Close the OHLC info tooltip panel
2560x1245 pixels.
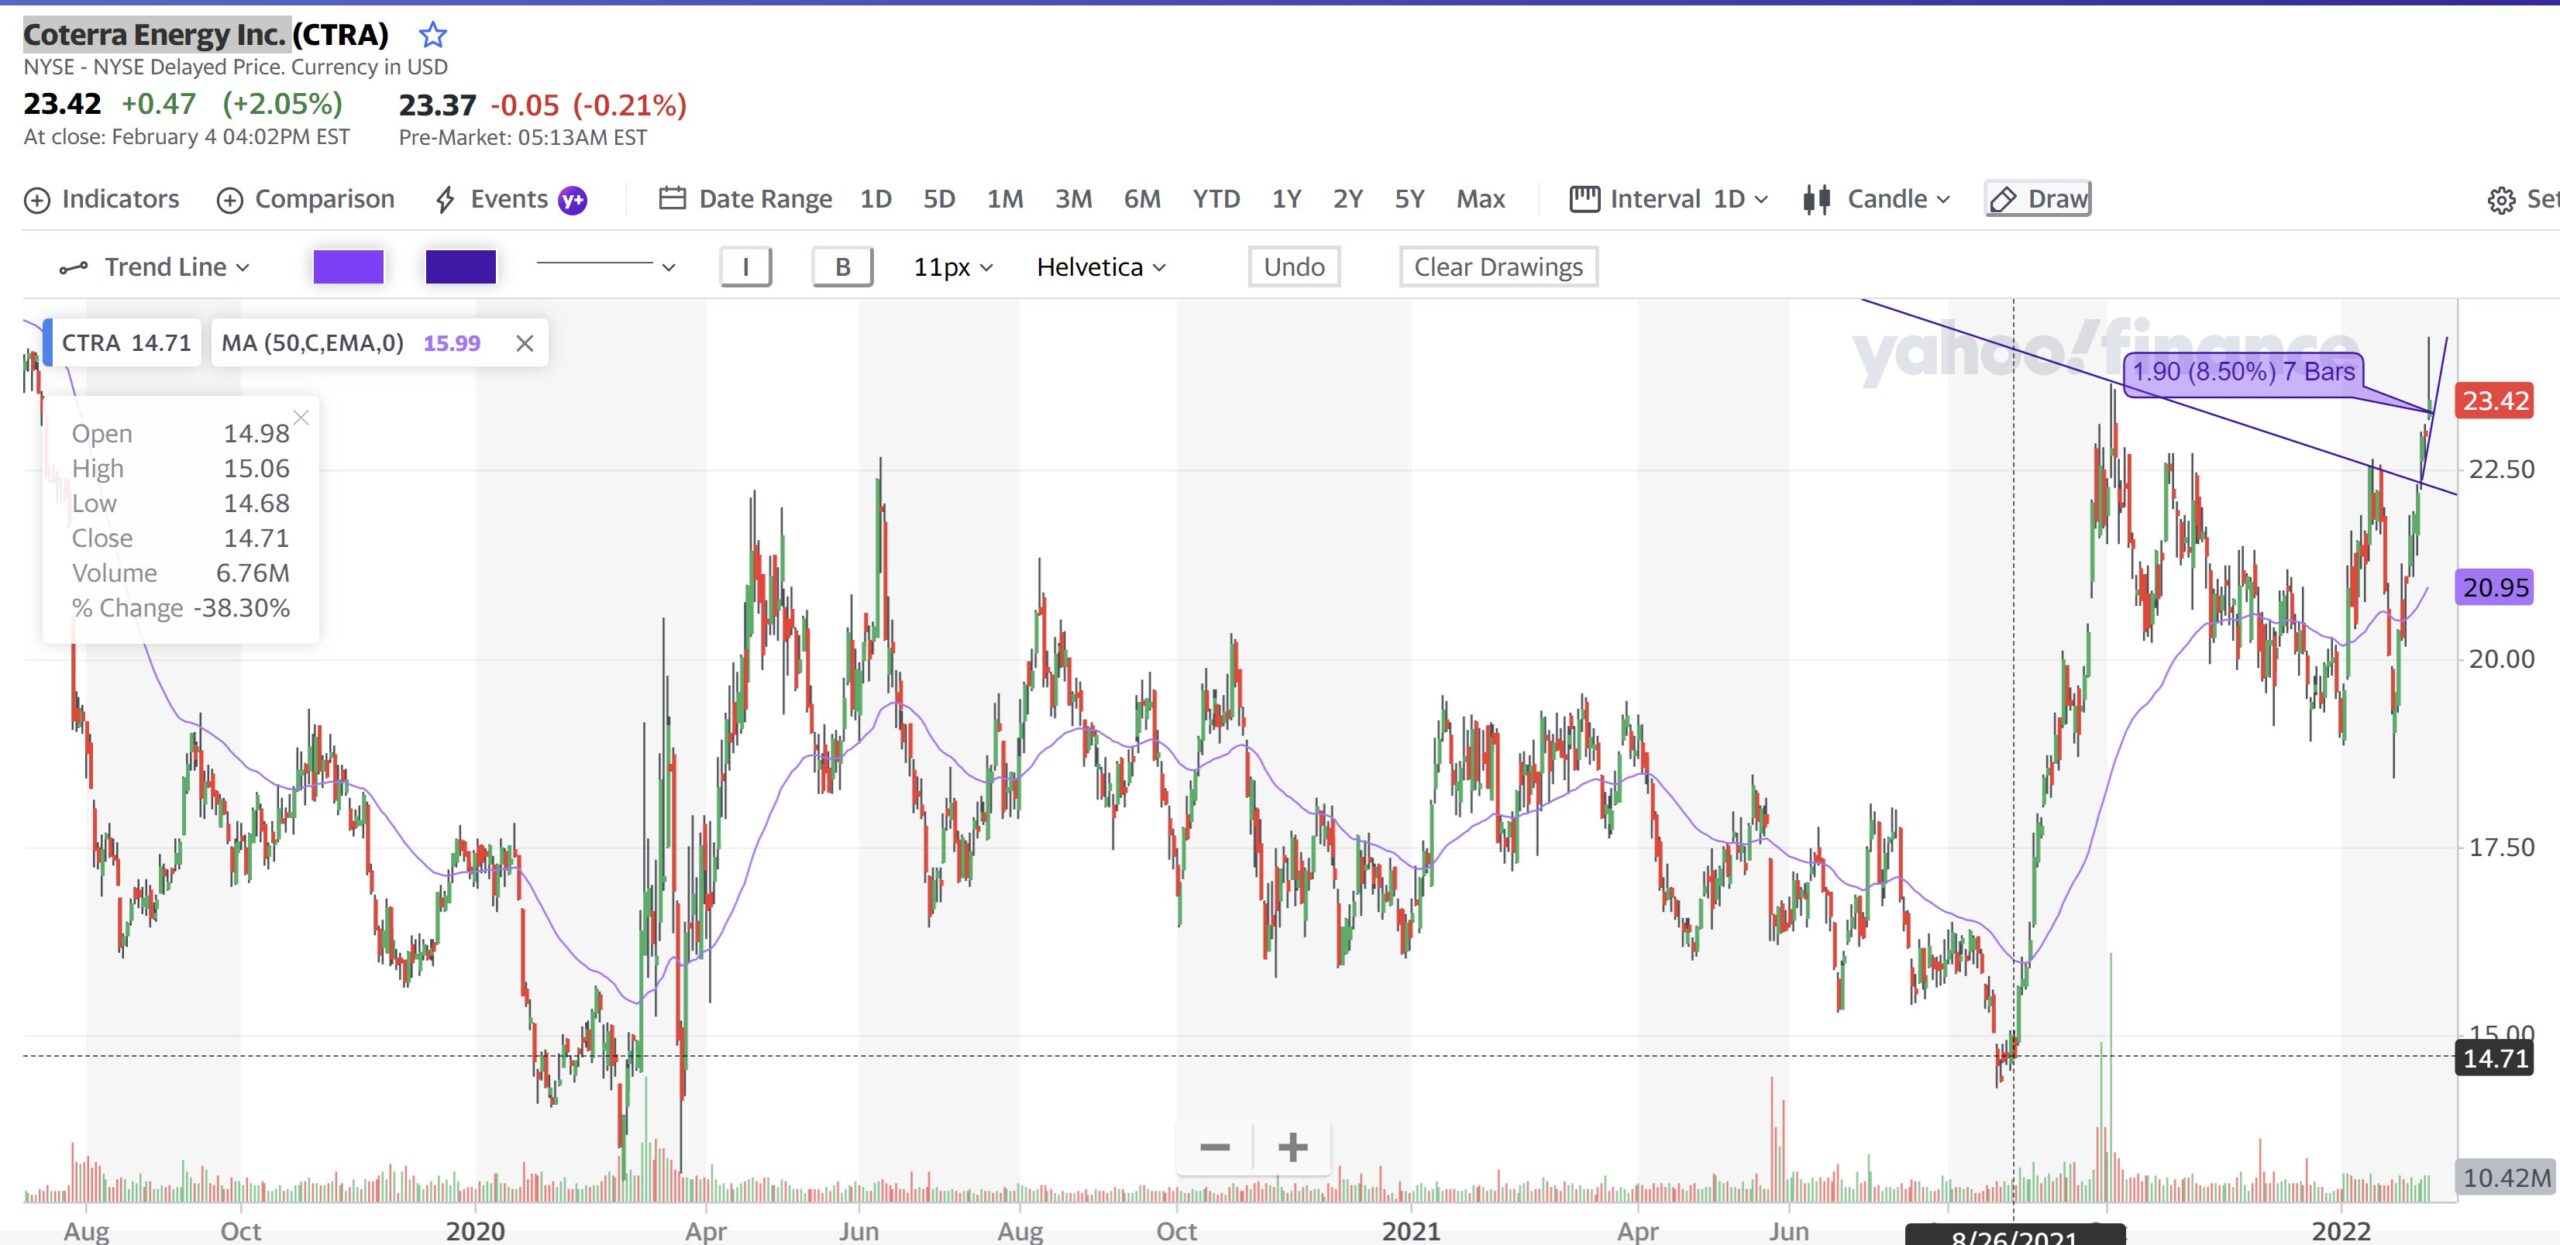click(301, 417)
